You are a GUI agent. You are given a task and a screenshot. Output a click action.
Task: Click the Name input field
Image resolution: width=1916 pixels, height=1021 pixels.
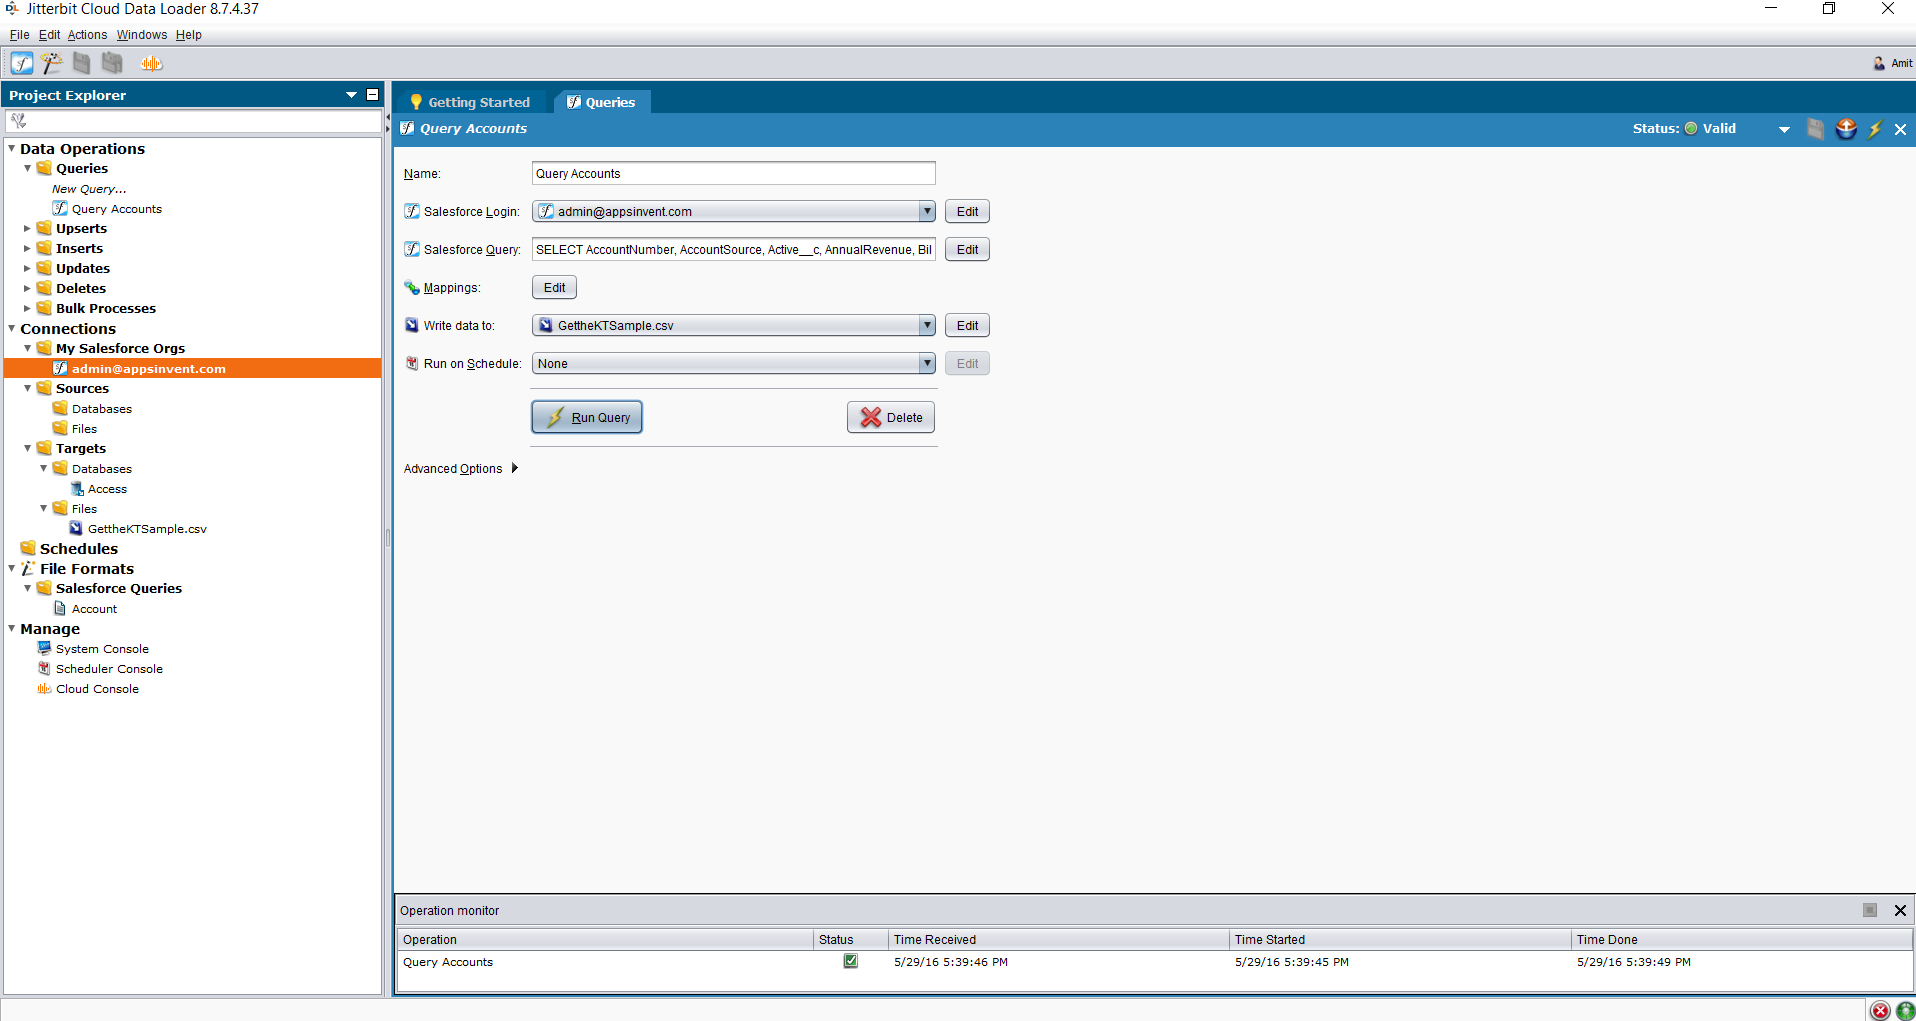tap(733, 174)
